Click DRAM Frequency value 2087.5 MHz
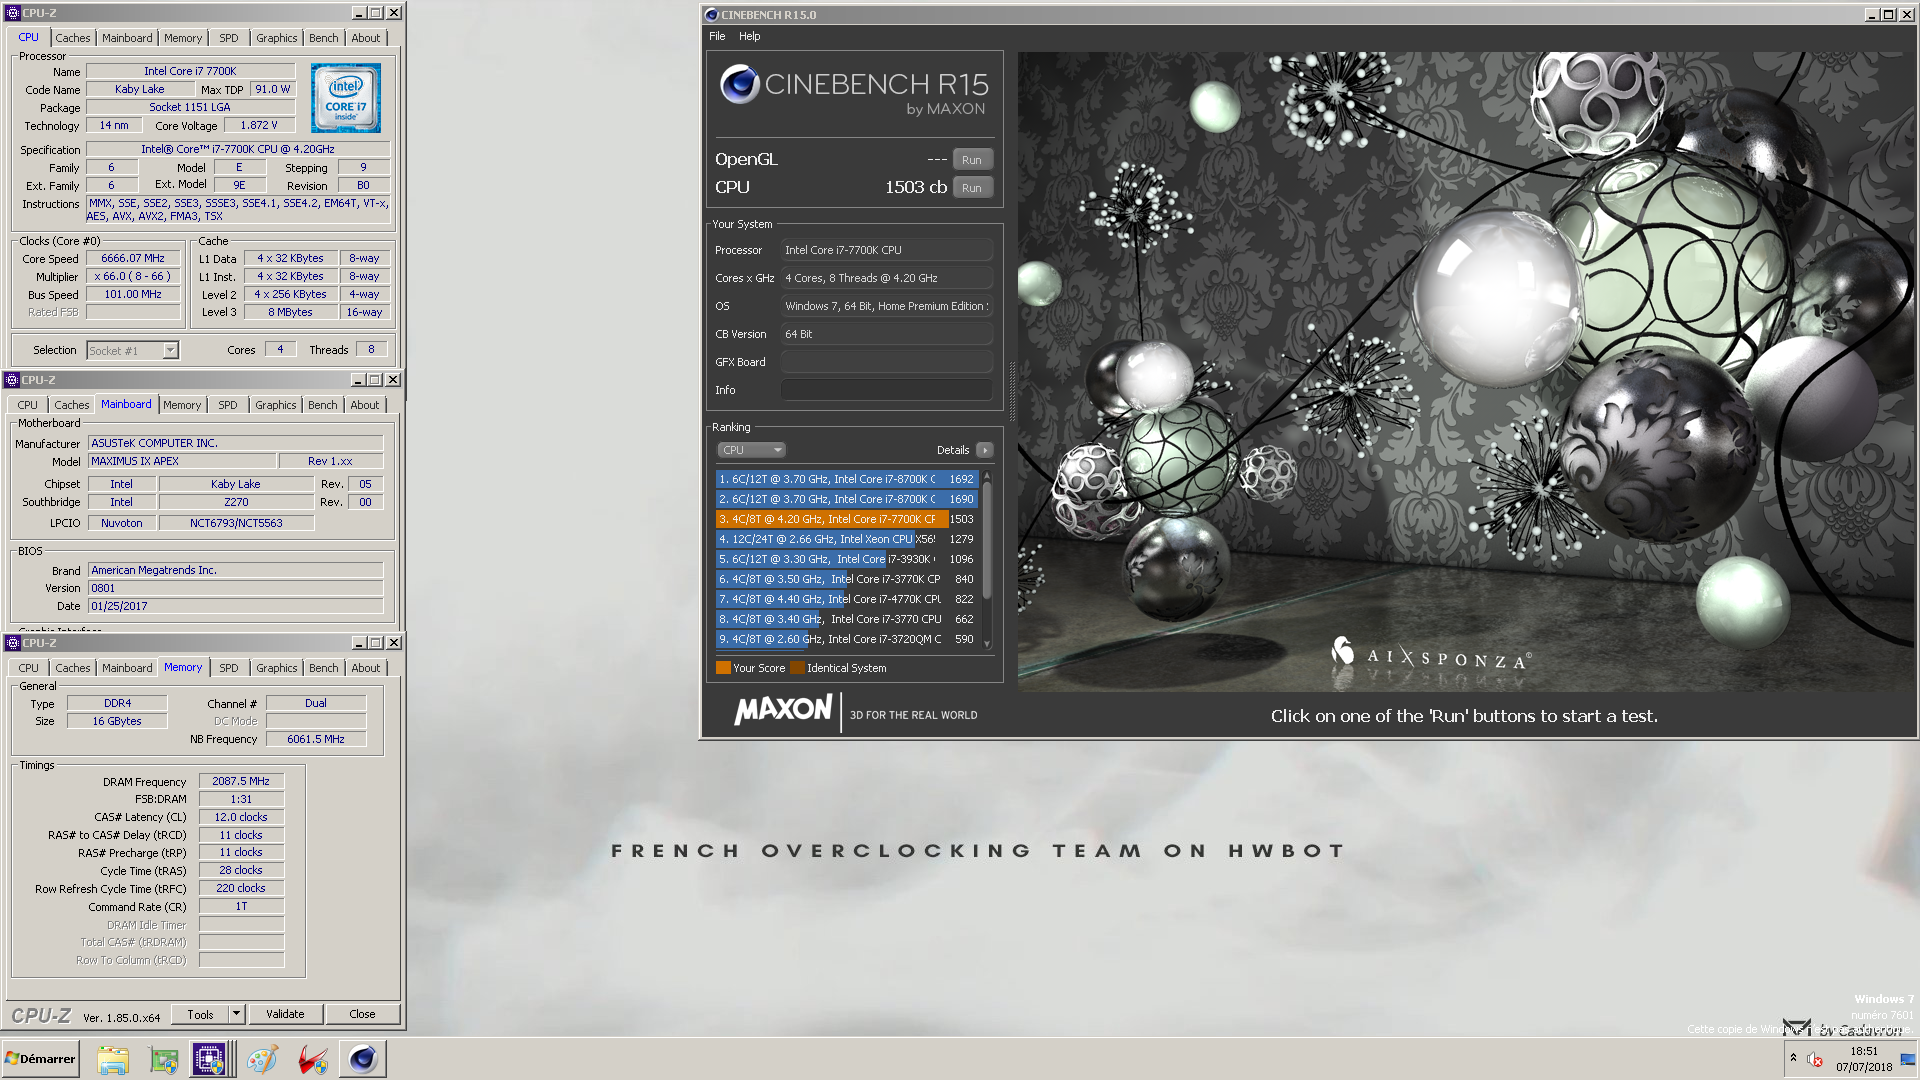This screenshot has width=1920, height=1080. pos(241,781)
